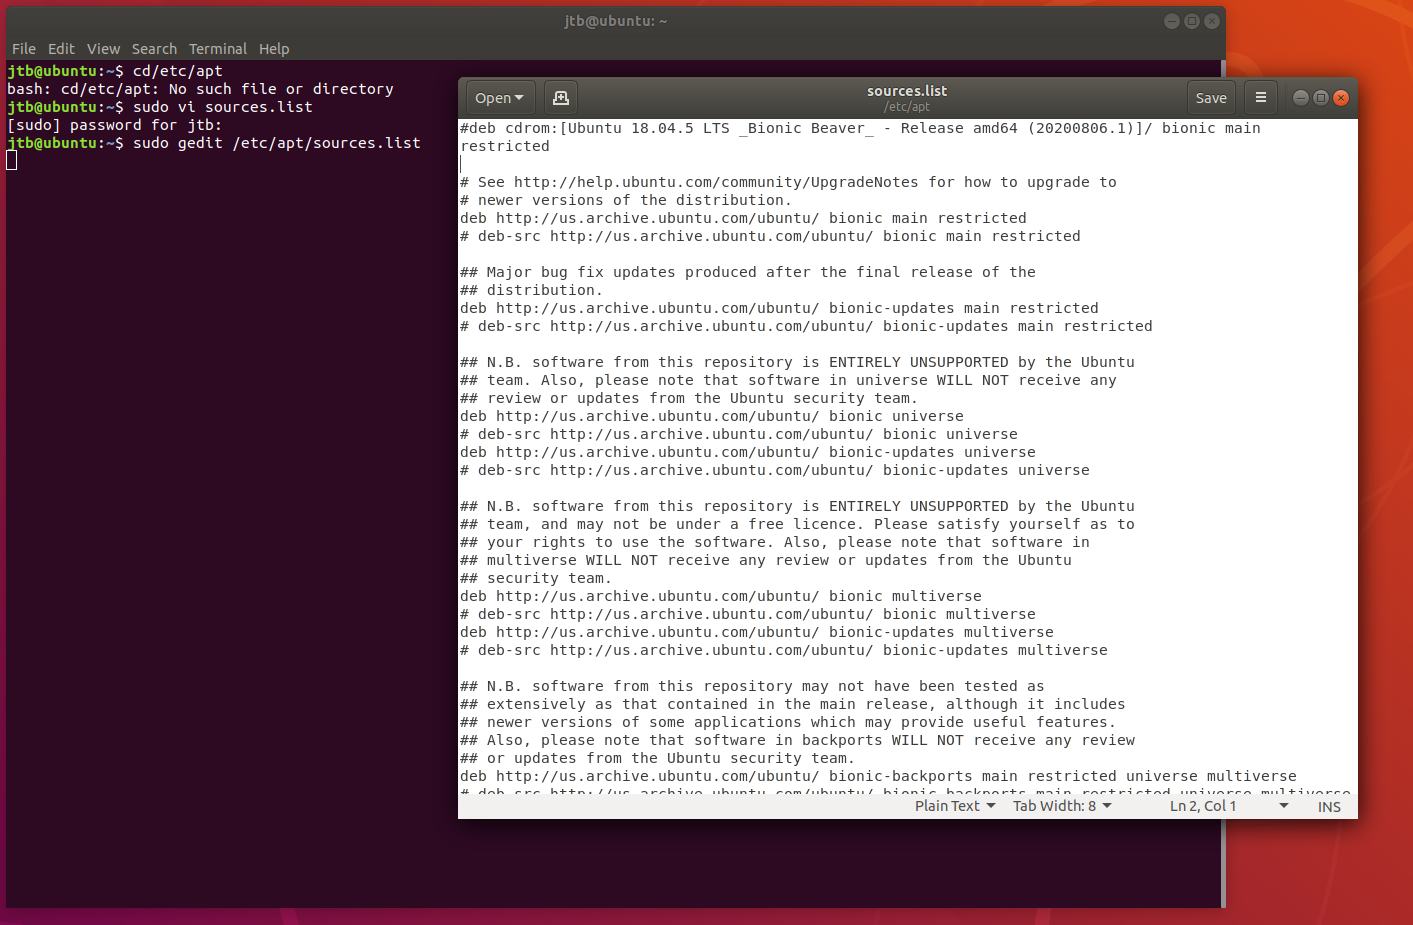Open the terminal File menu
Viewport: 1413px width, 925px height.
pos(24,49)
